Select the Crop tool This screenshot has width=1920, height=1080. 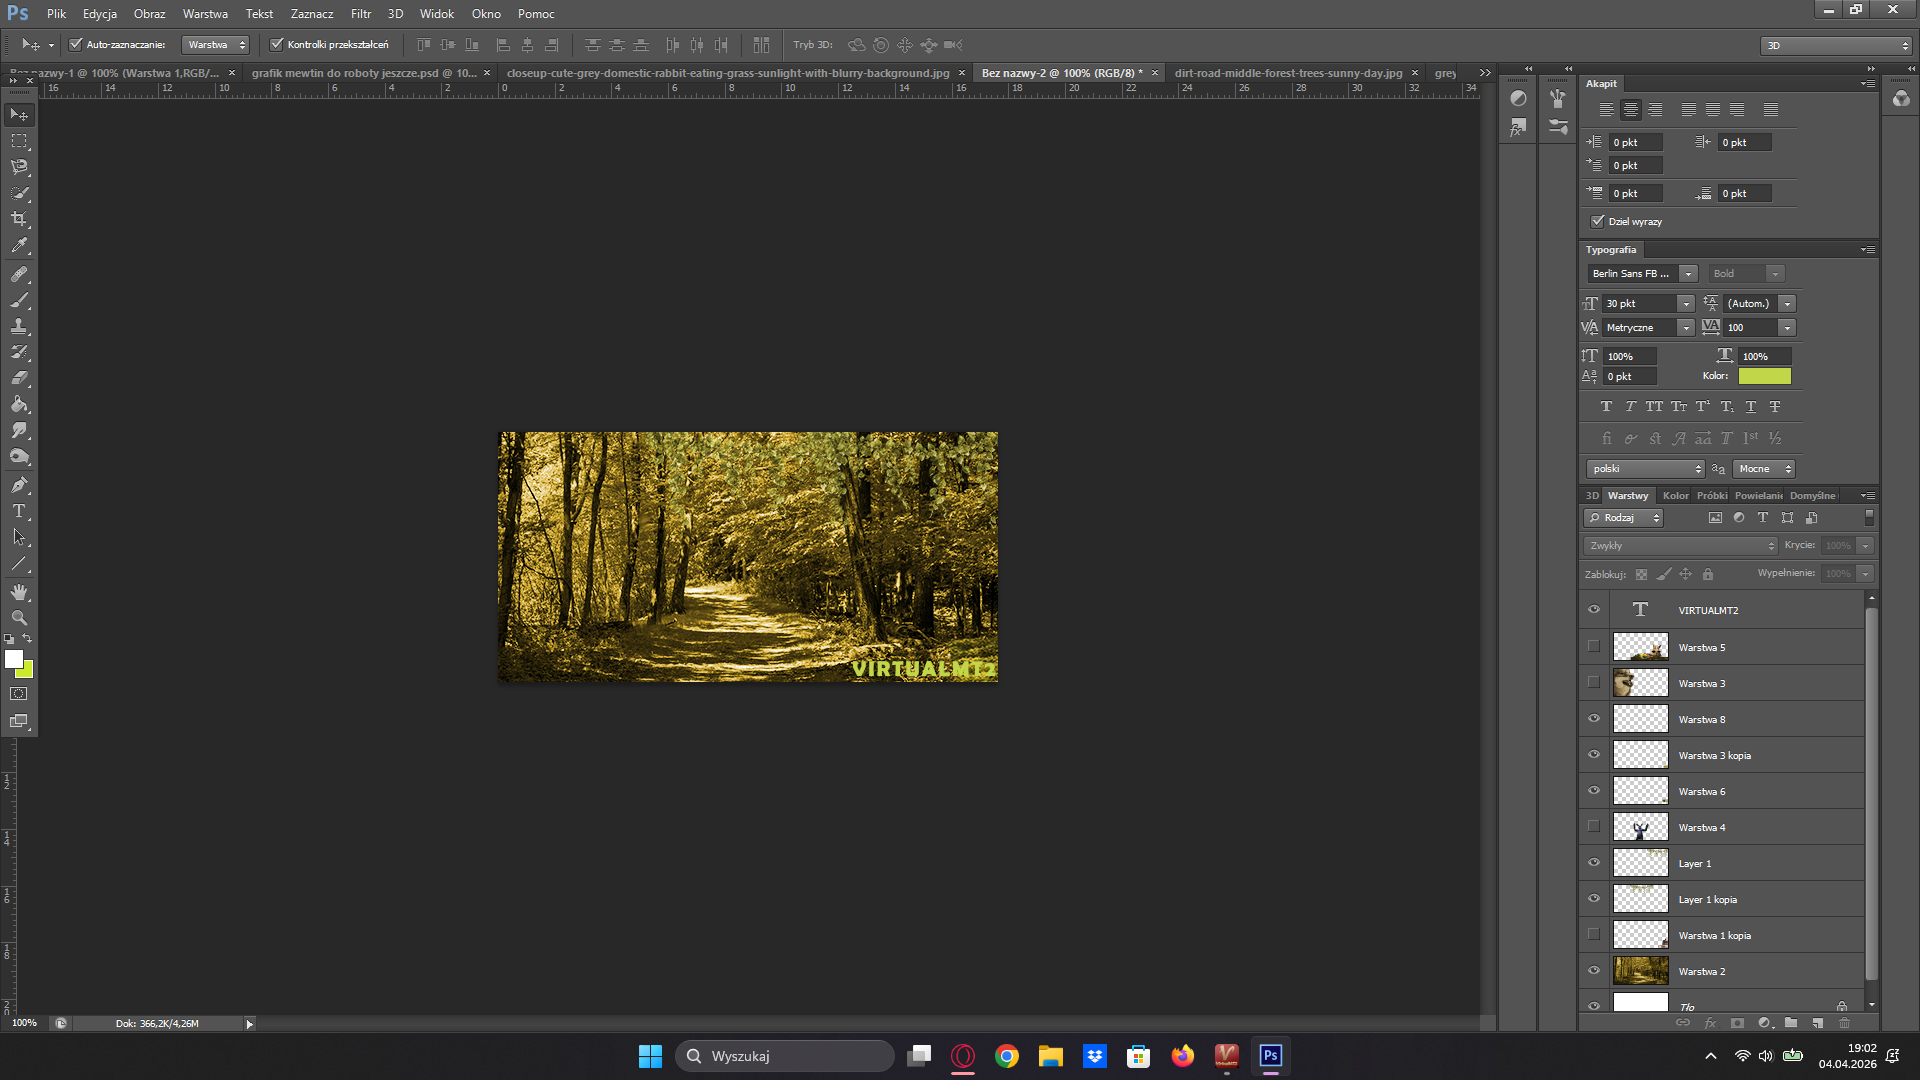(x=19, y=219)
